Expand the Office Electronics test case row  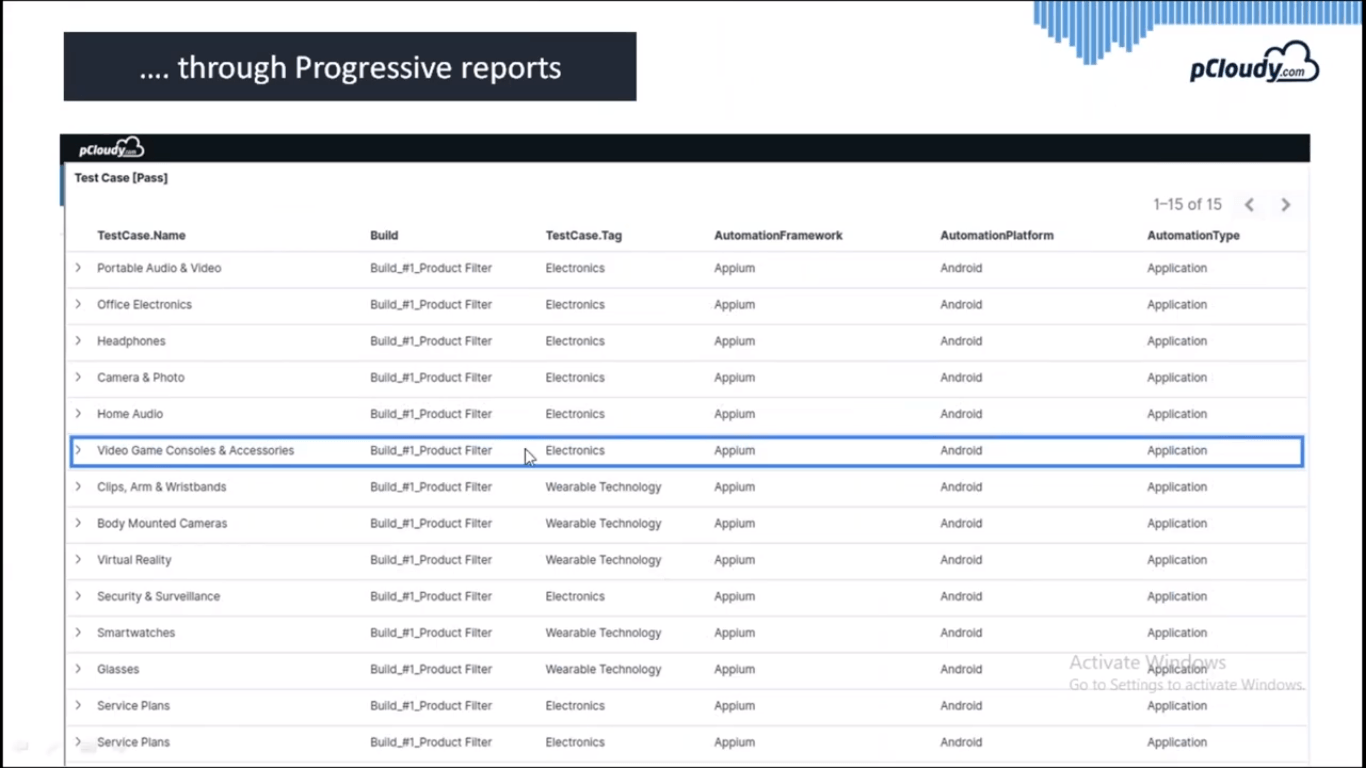coord(78,304)
